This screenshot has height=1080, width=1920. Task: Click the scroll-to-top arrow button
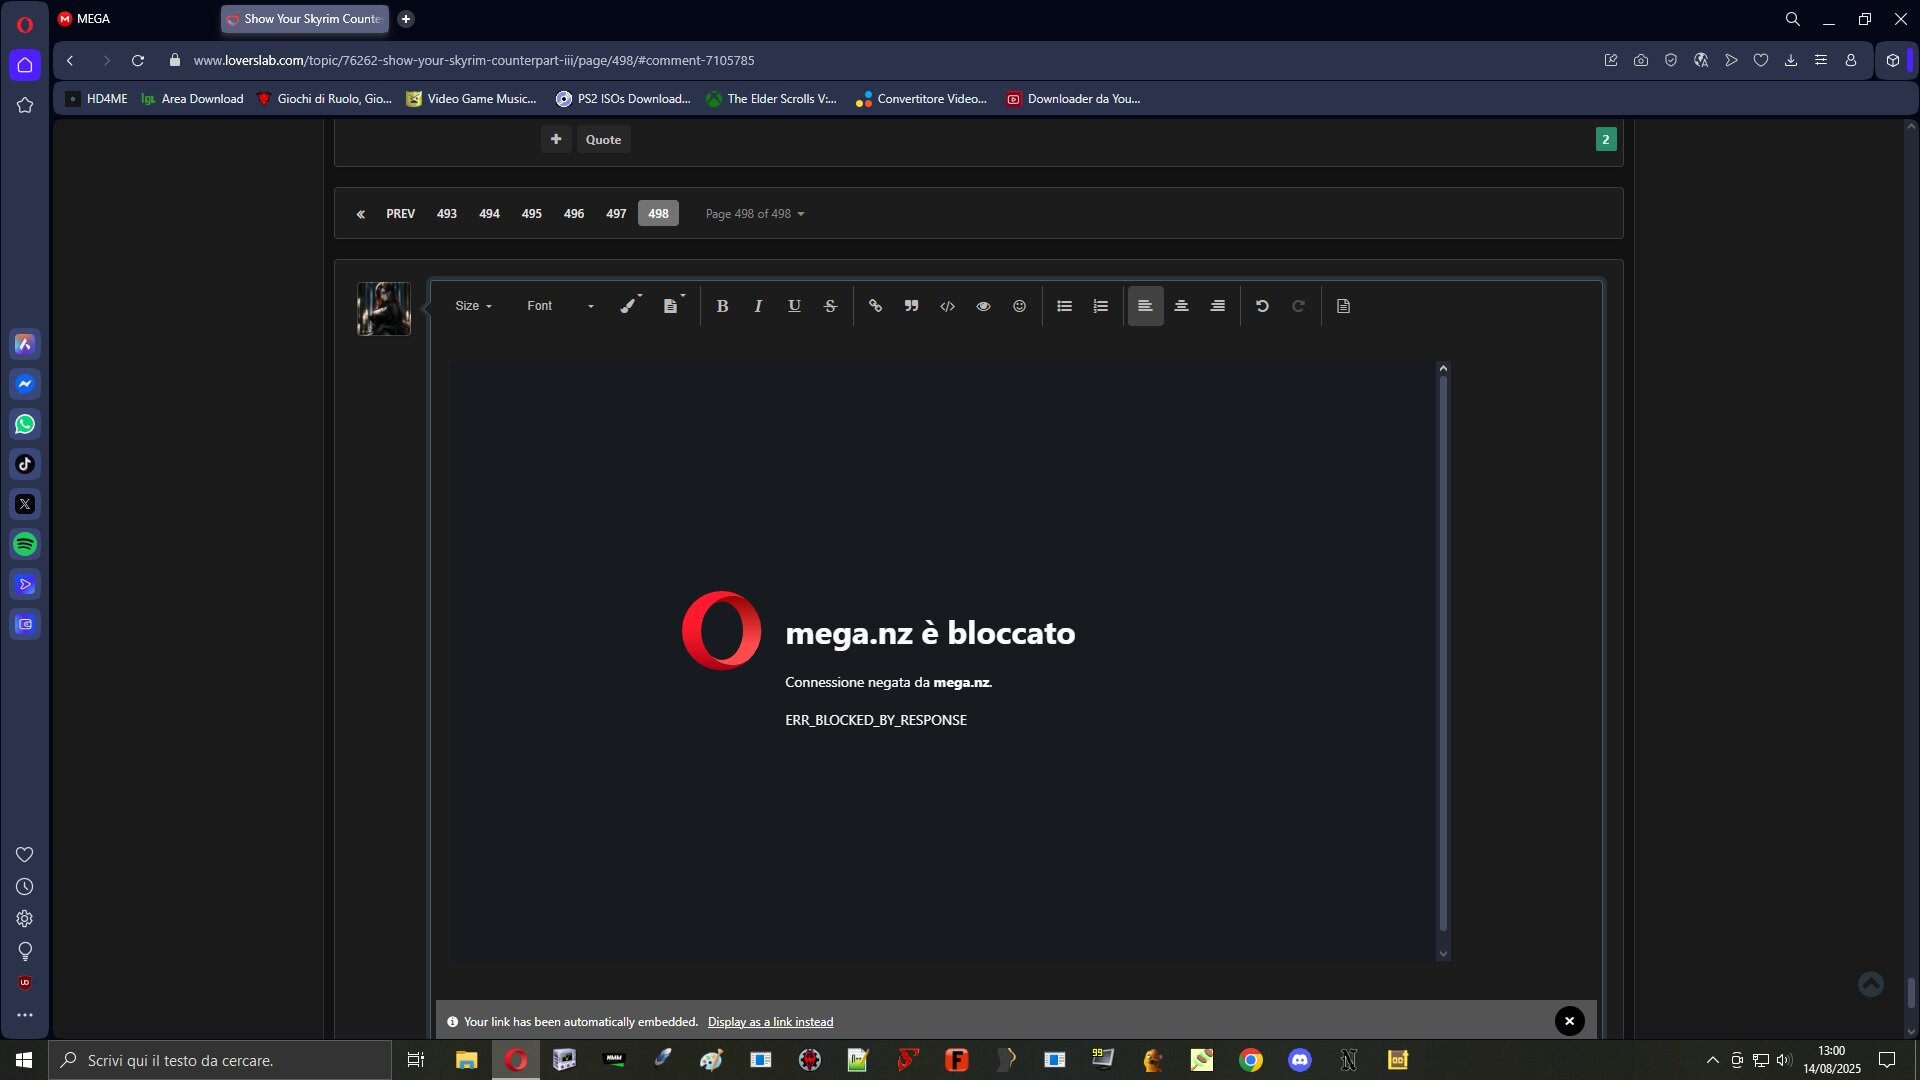(x=1871, y=984)
